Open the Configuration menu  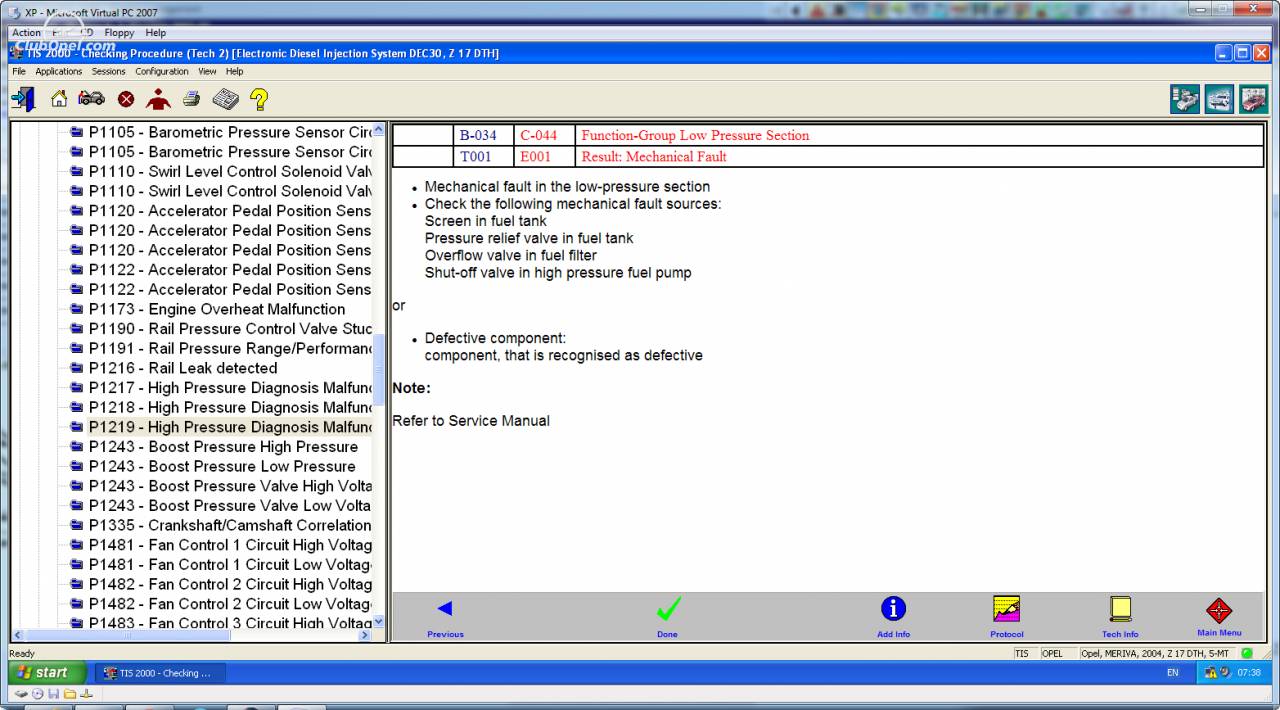tap(162, 72)
